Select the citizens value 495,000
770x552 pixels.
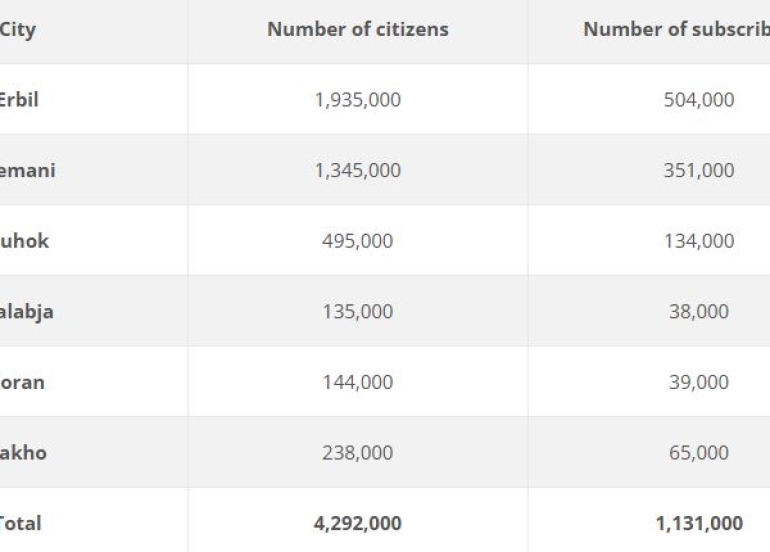click(x=357, y=241)
